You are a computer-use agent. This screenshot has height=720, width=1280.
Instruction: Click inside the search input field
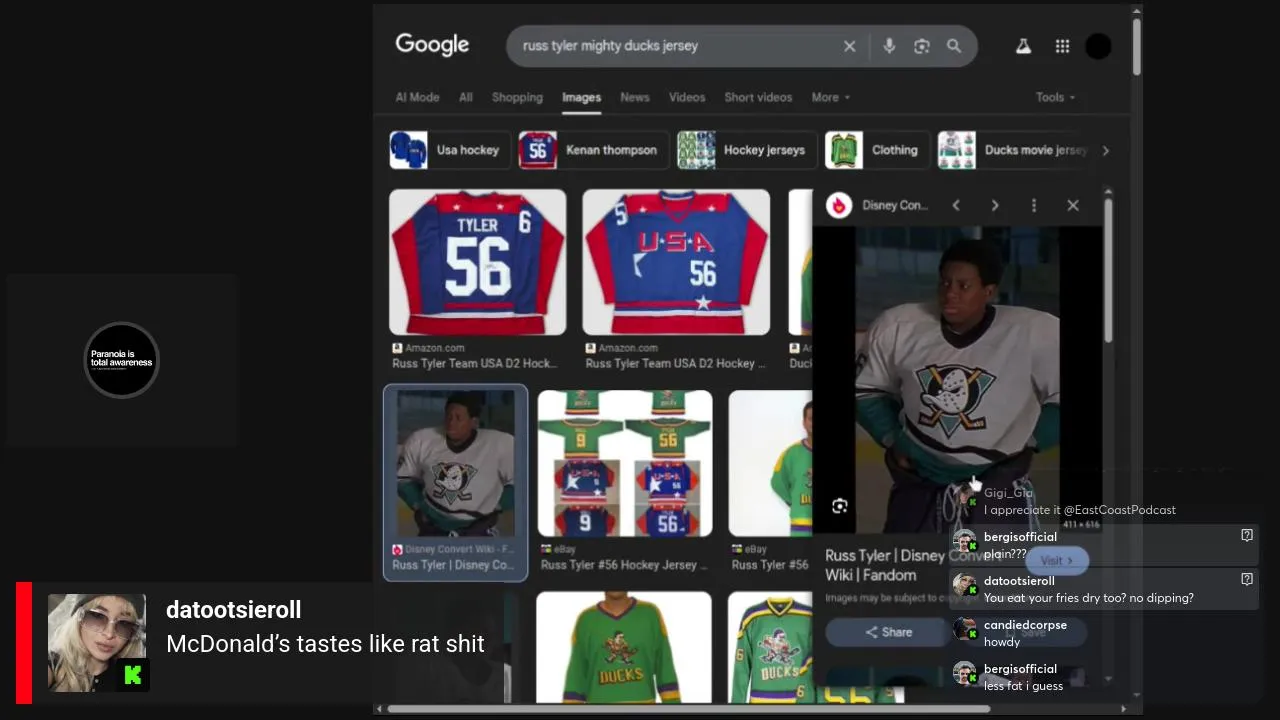(675, 46)
